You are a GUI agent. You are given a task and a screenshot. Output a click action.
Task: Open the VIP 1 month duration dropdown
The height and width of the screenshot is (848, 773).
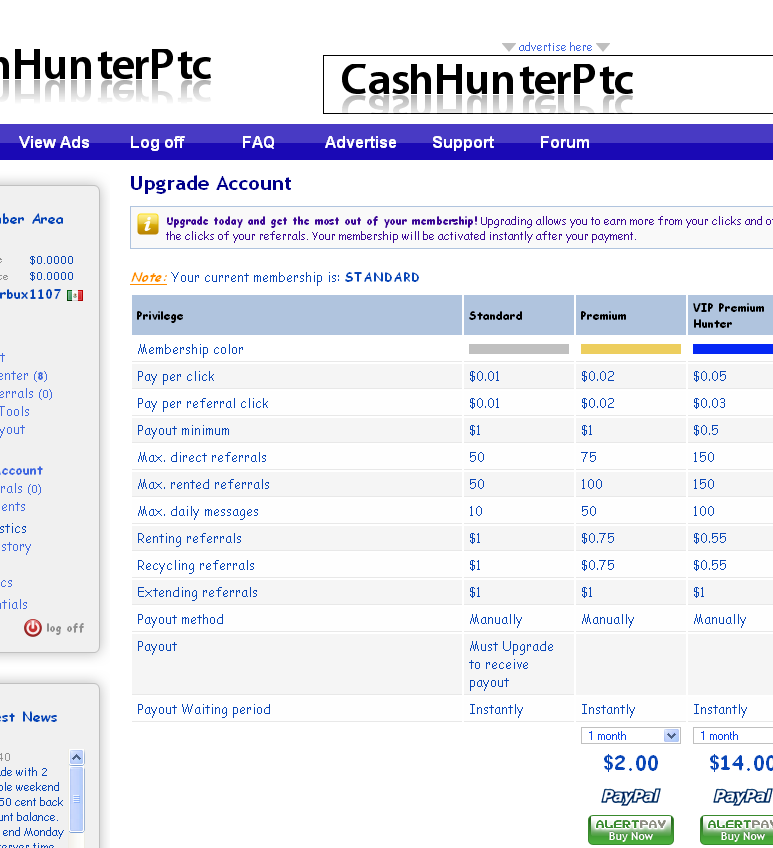733,736
